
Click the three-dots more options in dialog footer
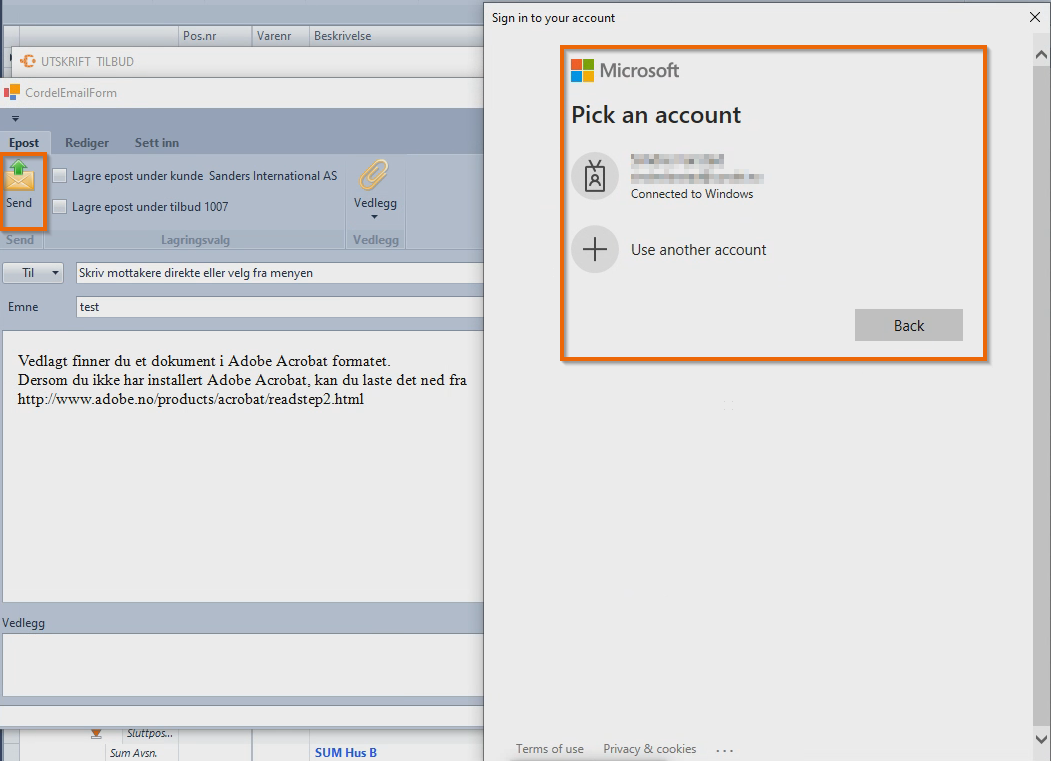(725, 750)
